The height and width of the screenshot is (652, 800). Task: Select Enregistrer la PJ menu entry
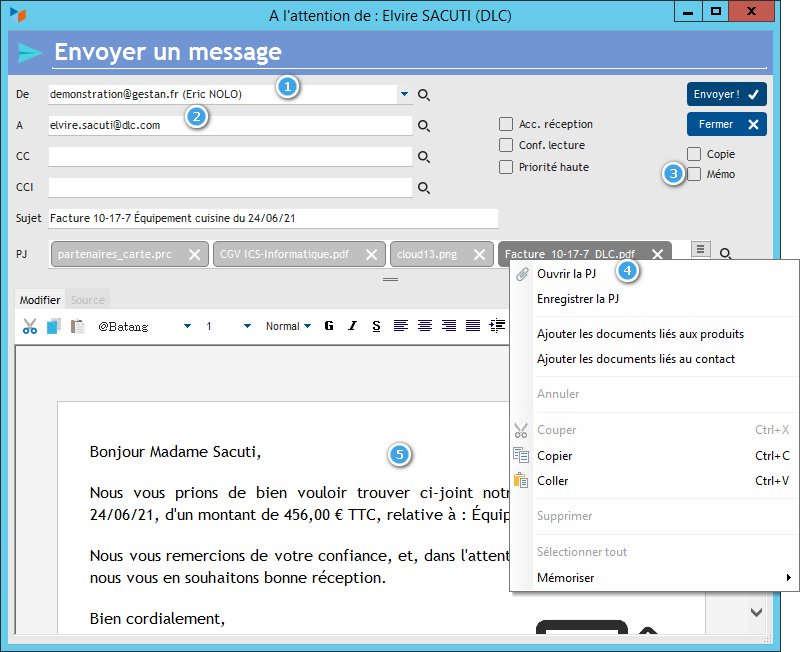(580, 298)
